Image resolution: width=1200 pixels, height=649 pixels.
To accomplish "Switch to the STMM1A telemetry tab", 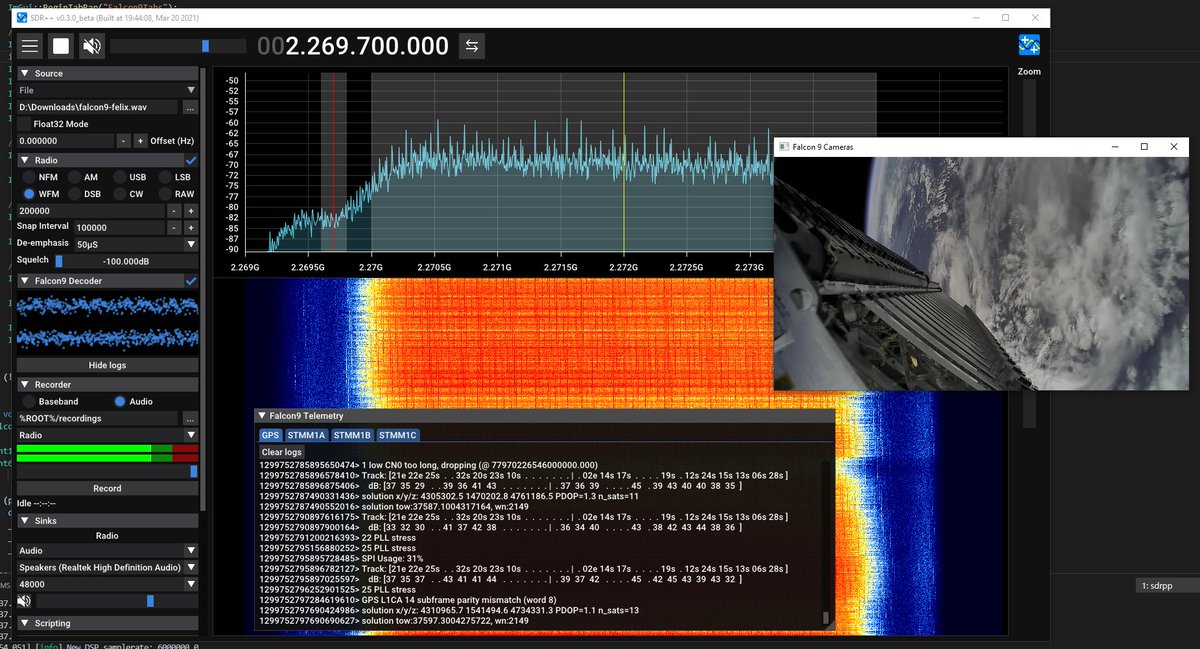I will [x=307, y=435].
